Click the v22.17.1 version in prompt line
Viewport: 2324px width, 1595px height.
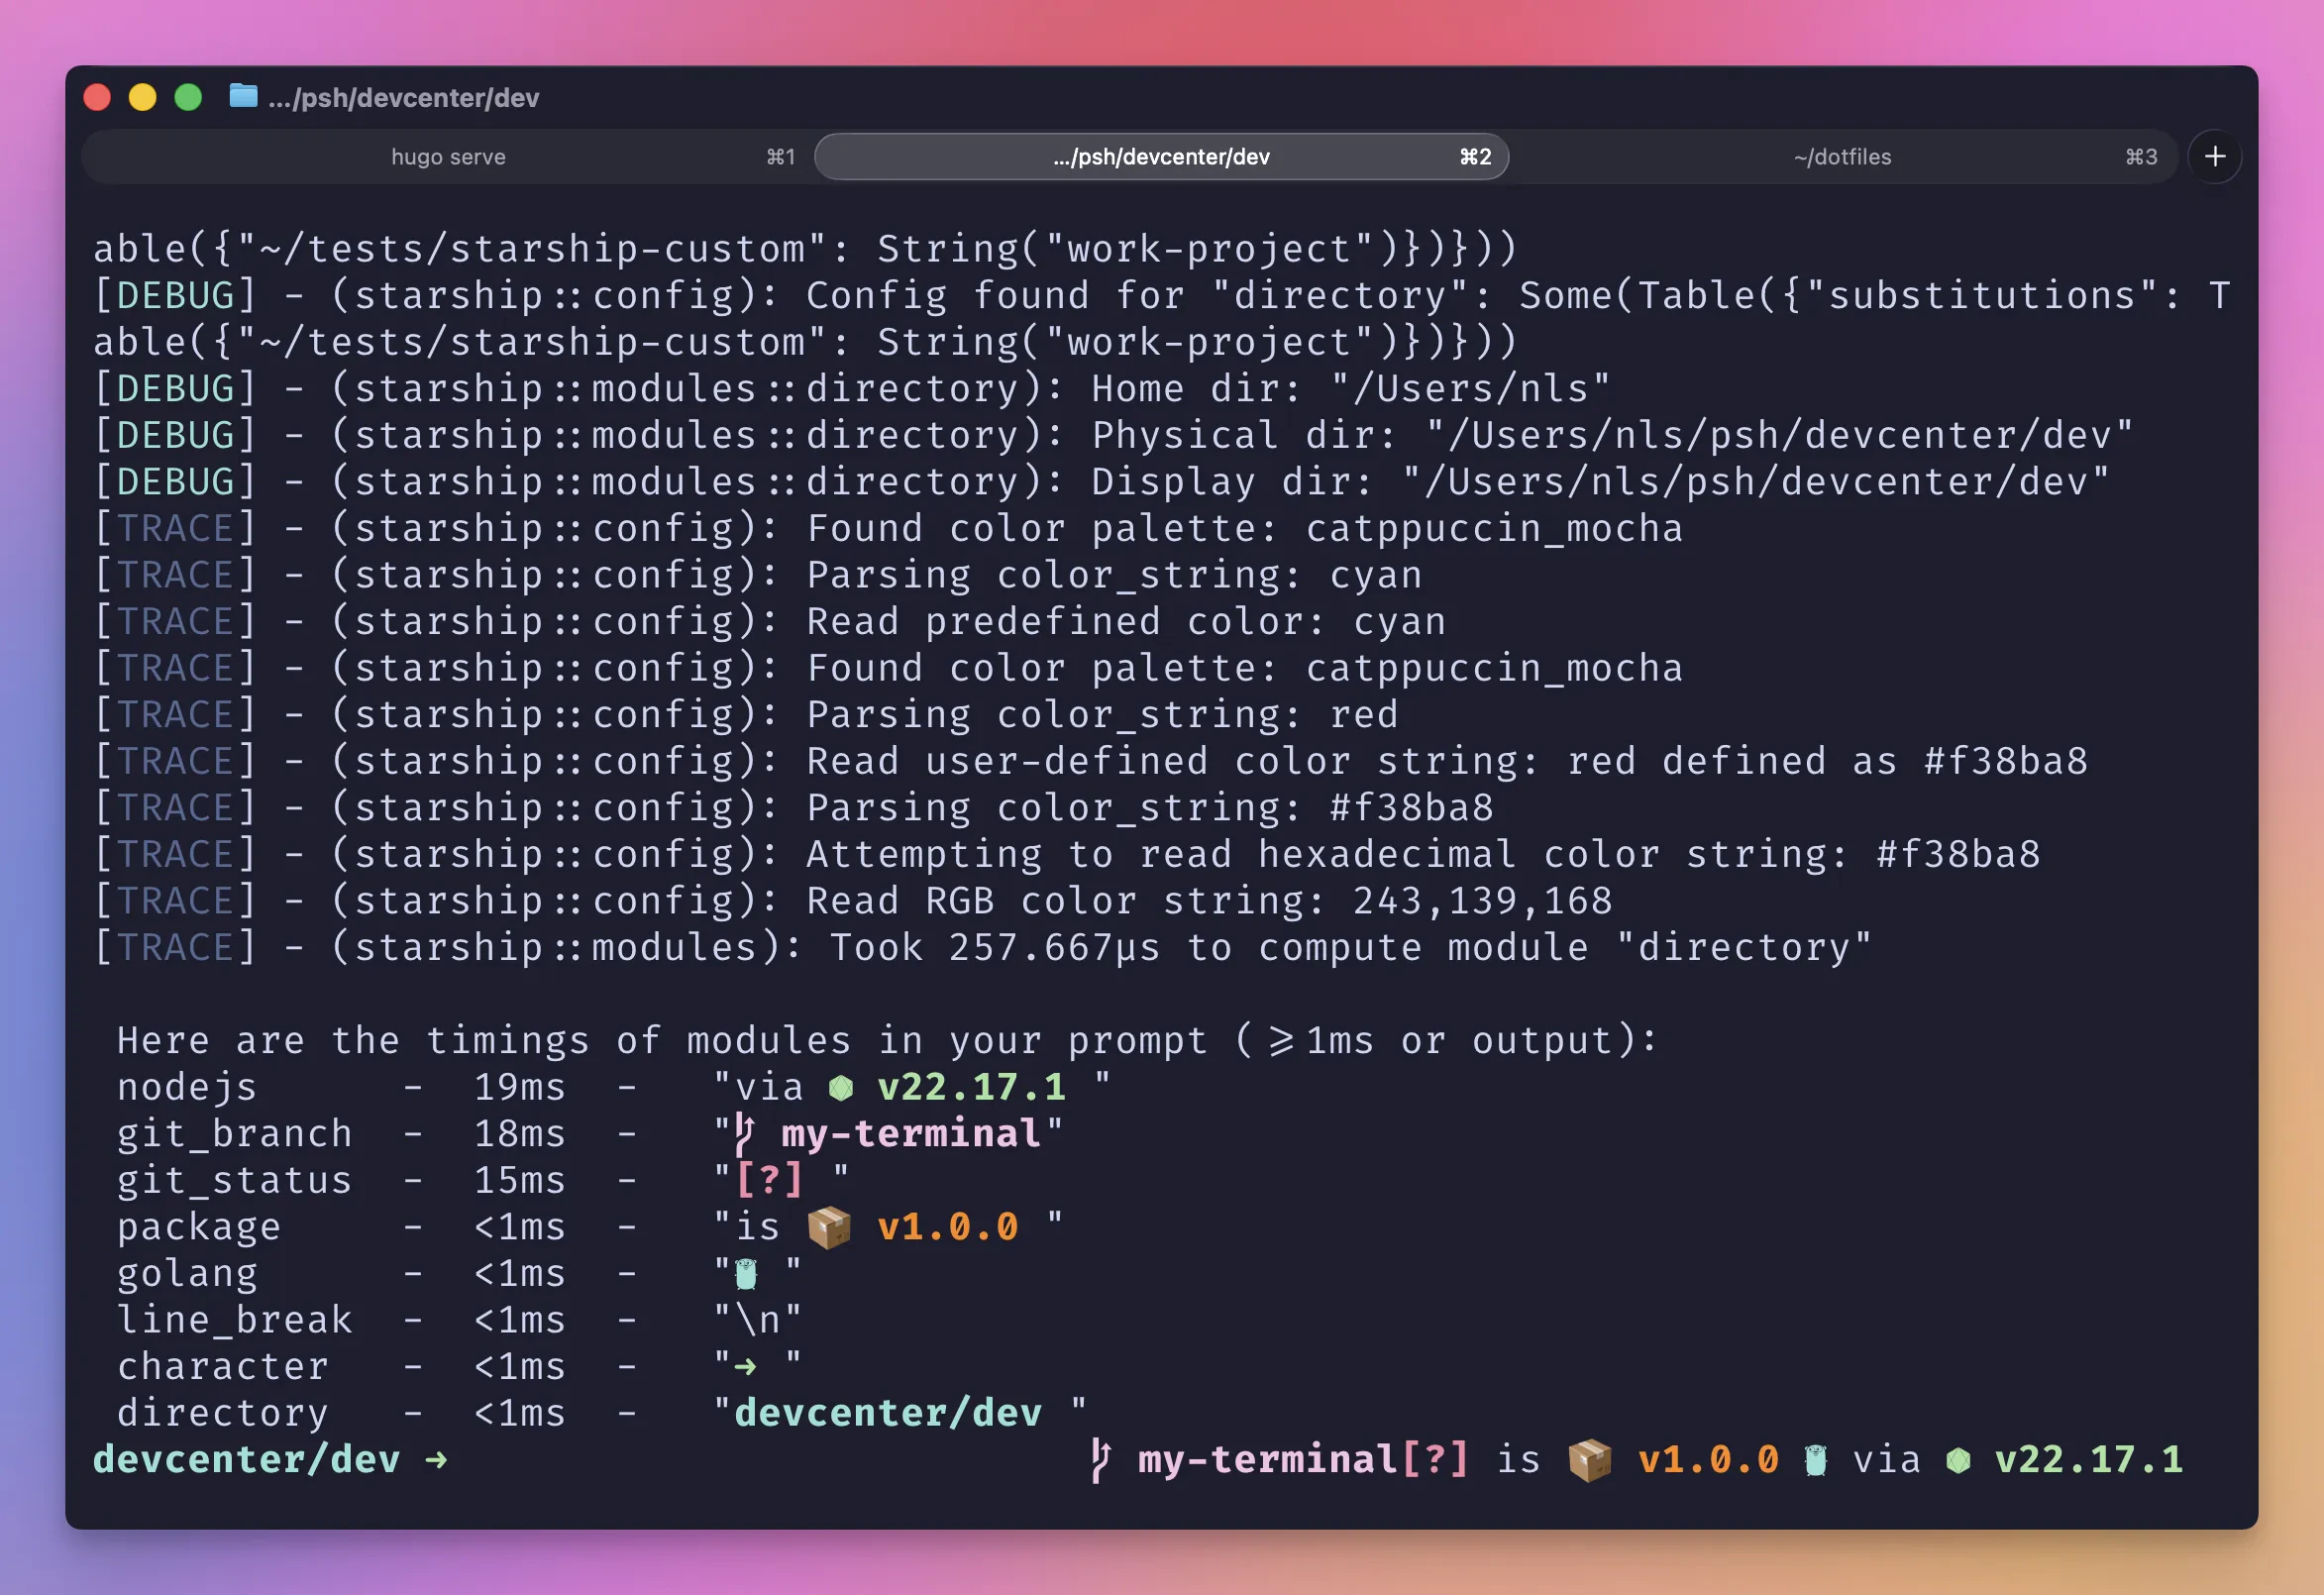[2088, 1460]
